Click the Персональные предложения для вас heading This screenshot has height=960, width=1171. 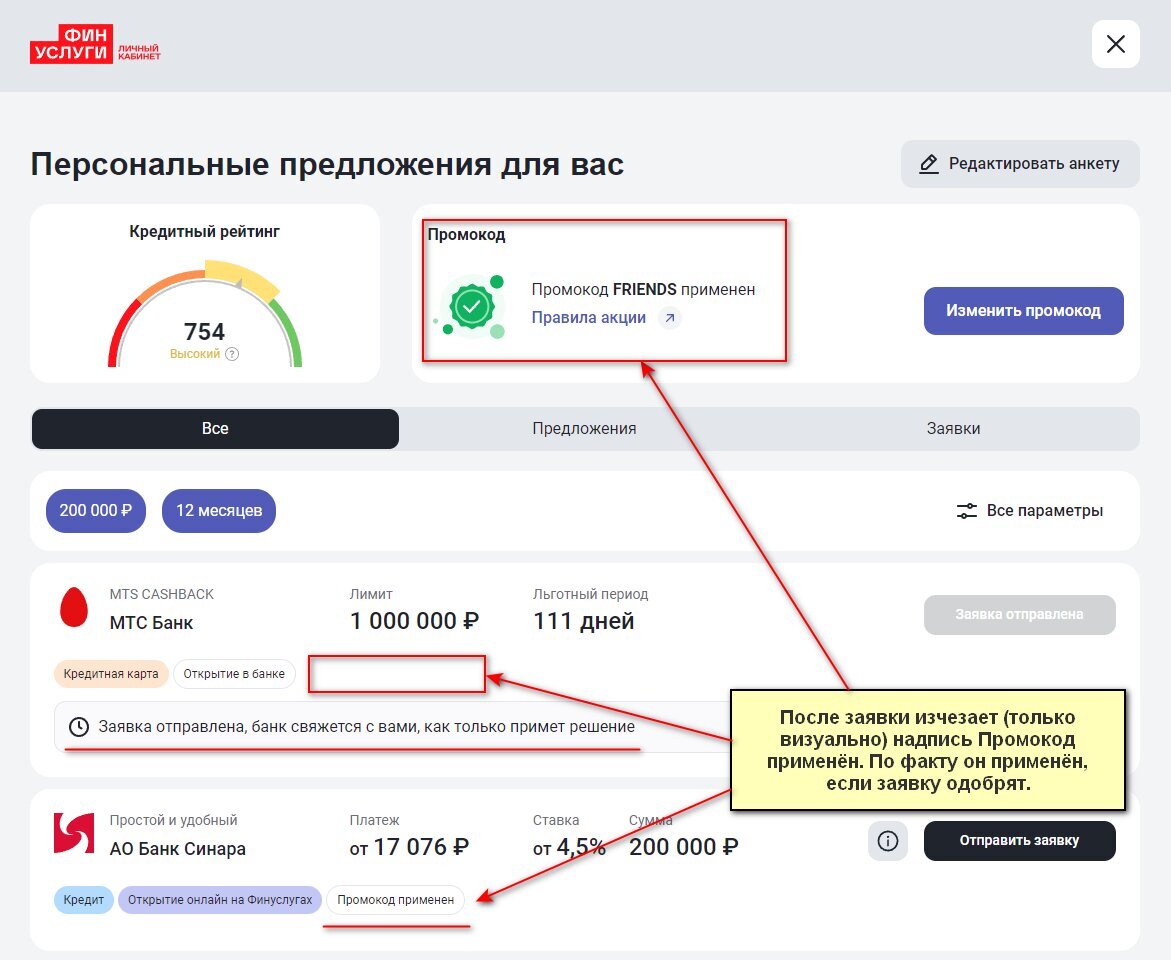(x=327, y=164)
